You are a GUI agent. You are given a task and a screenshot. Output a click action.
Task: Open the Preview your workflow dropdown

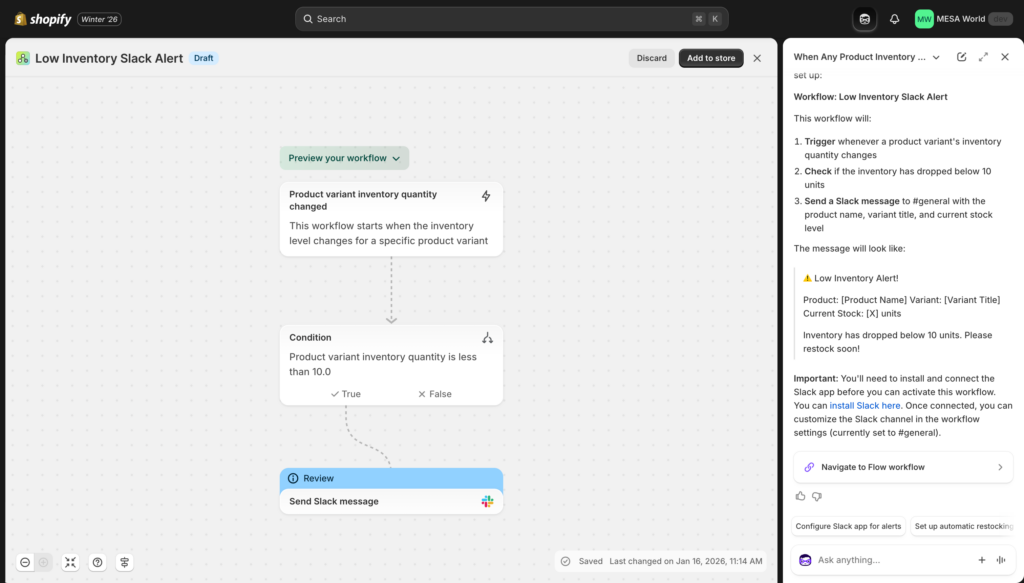tap(344, 158)
